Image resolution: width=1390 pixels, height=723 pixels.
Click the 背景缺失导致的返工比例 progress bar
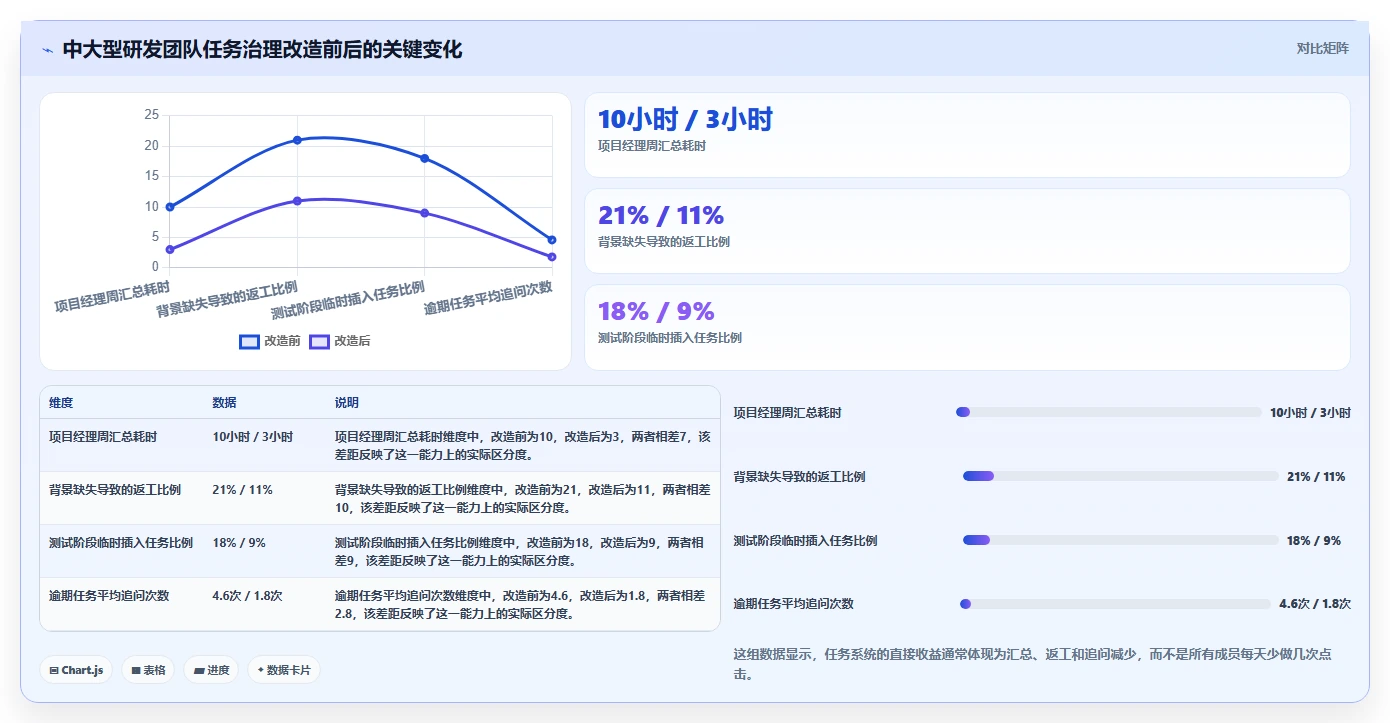tap(1121, 476)
